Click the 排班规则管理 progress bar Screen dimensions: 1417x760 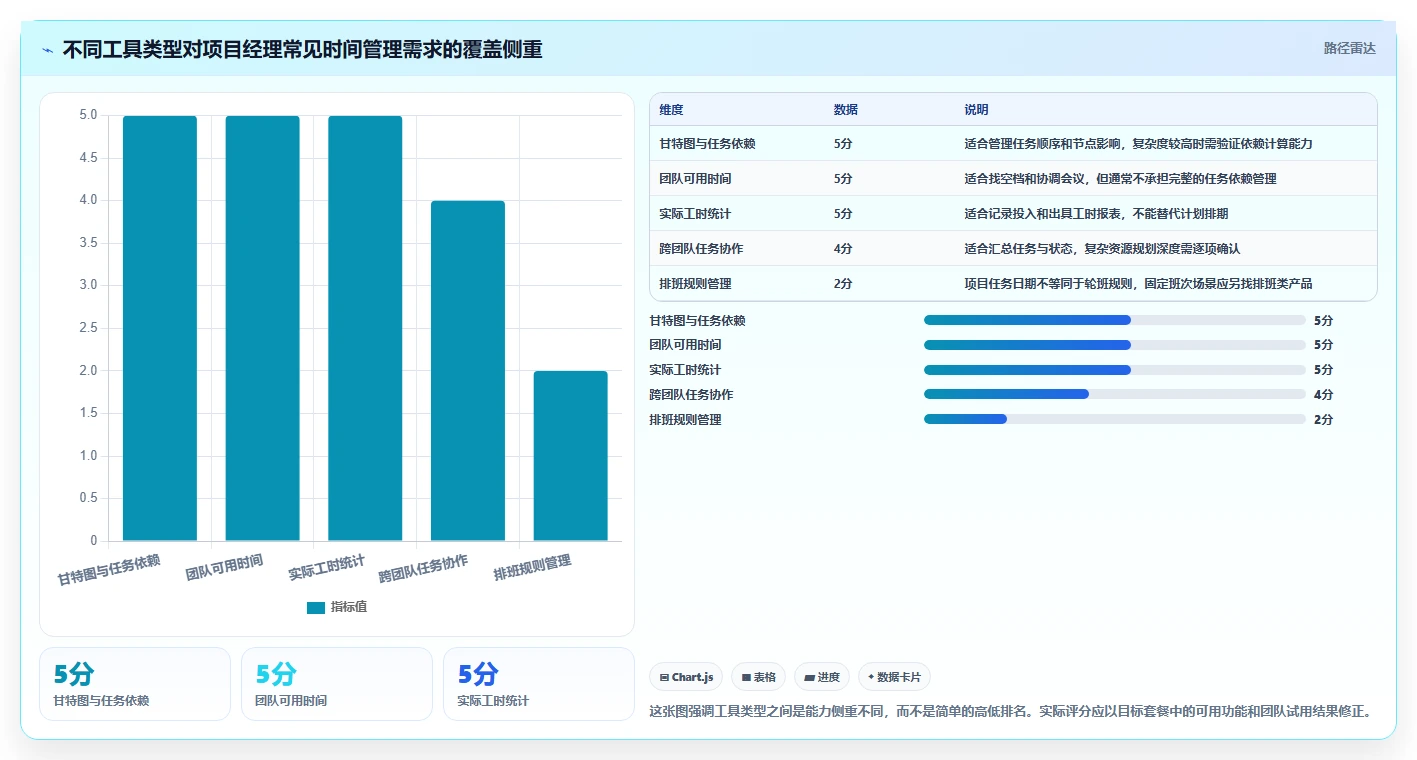click(x=1115, y=419)
